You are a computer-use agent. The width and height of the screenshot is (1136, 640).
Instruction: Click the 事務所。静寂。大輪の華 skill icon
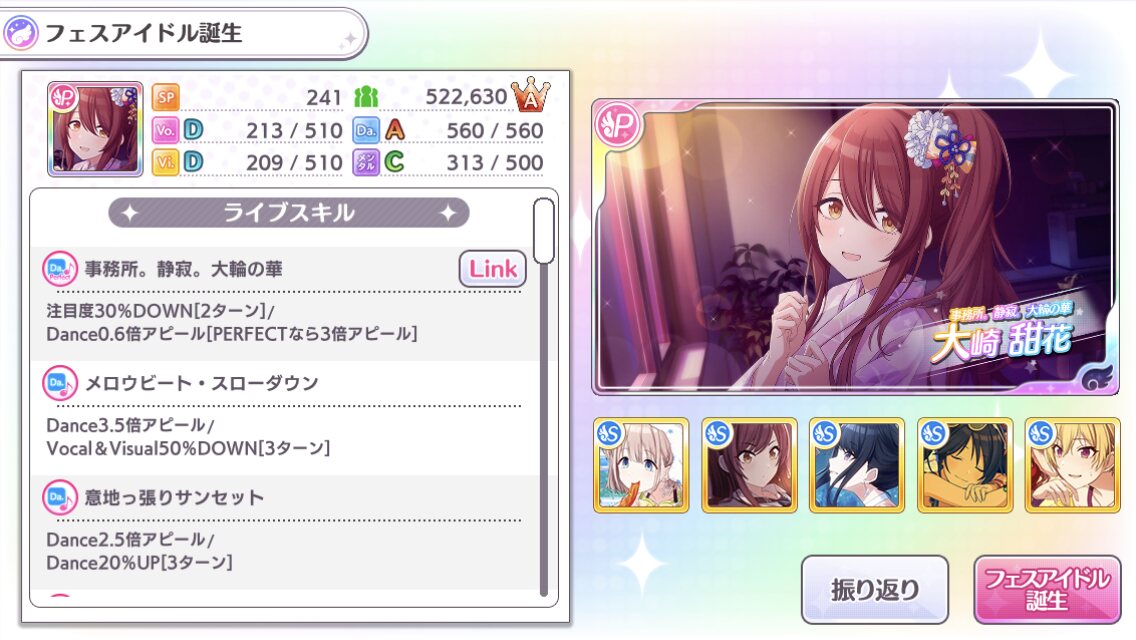(59, 269)
